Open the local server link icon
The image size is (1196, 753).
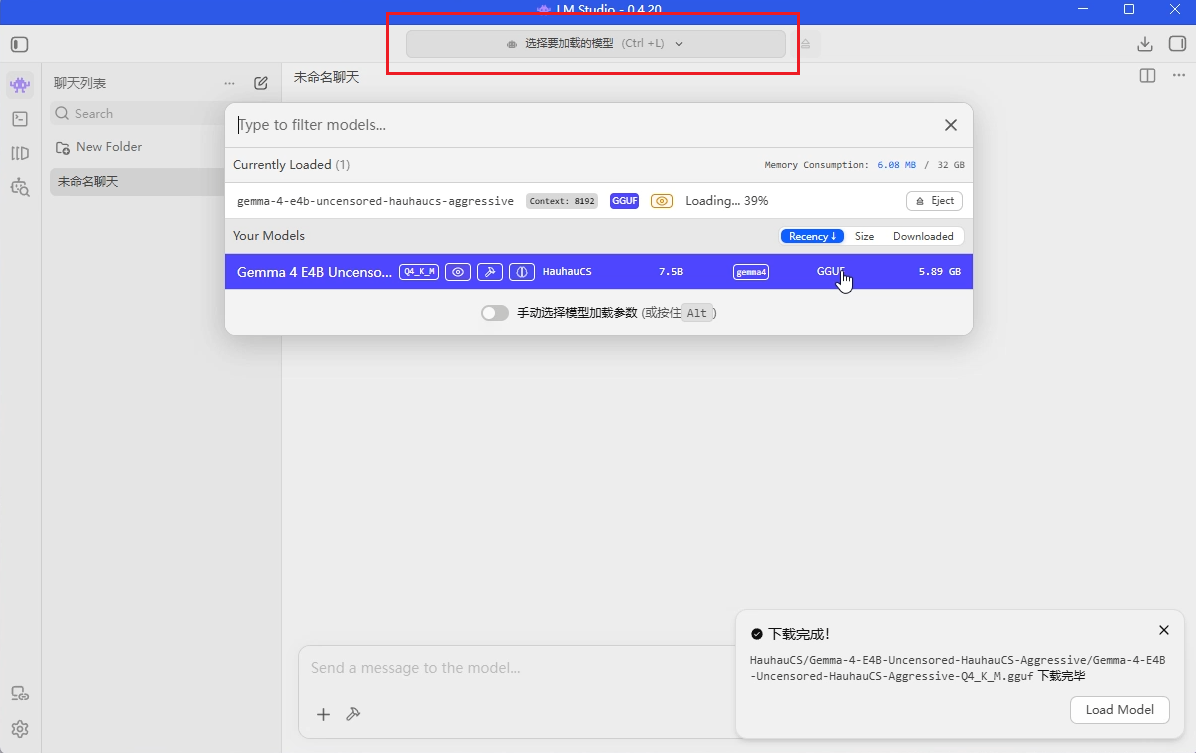click(20, 693)
